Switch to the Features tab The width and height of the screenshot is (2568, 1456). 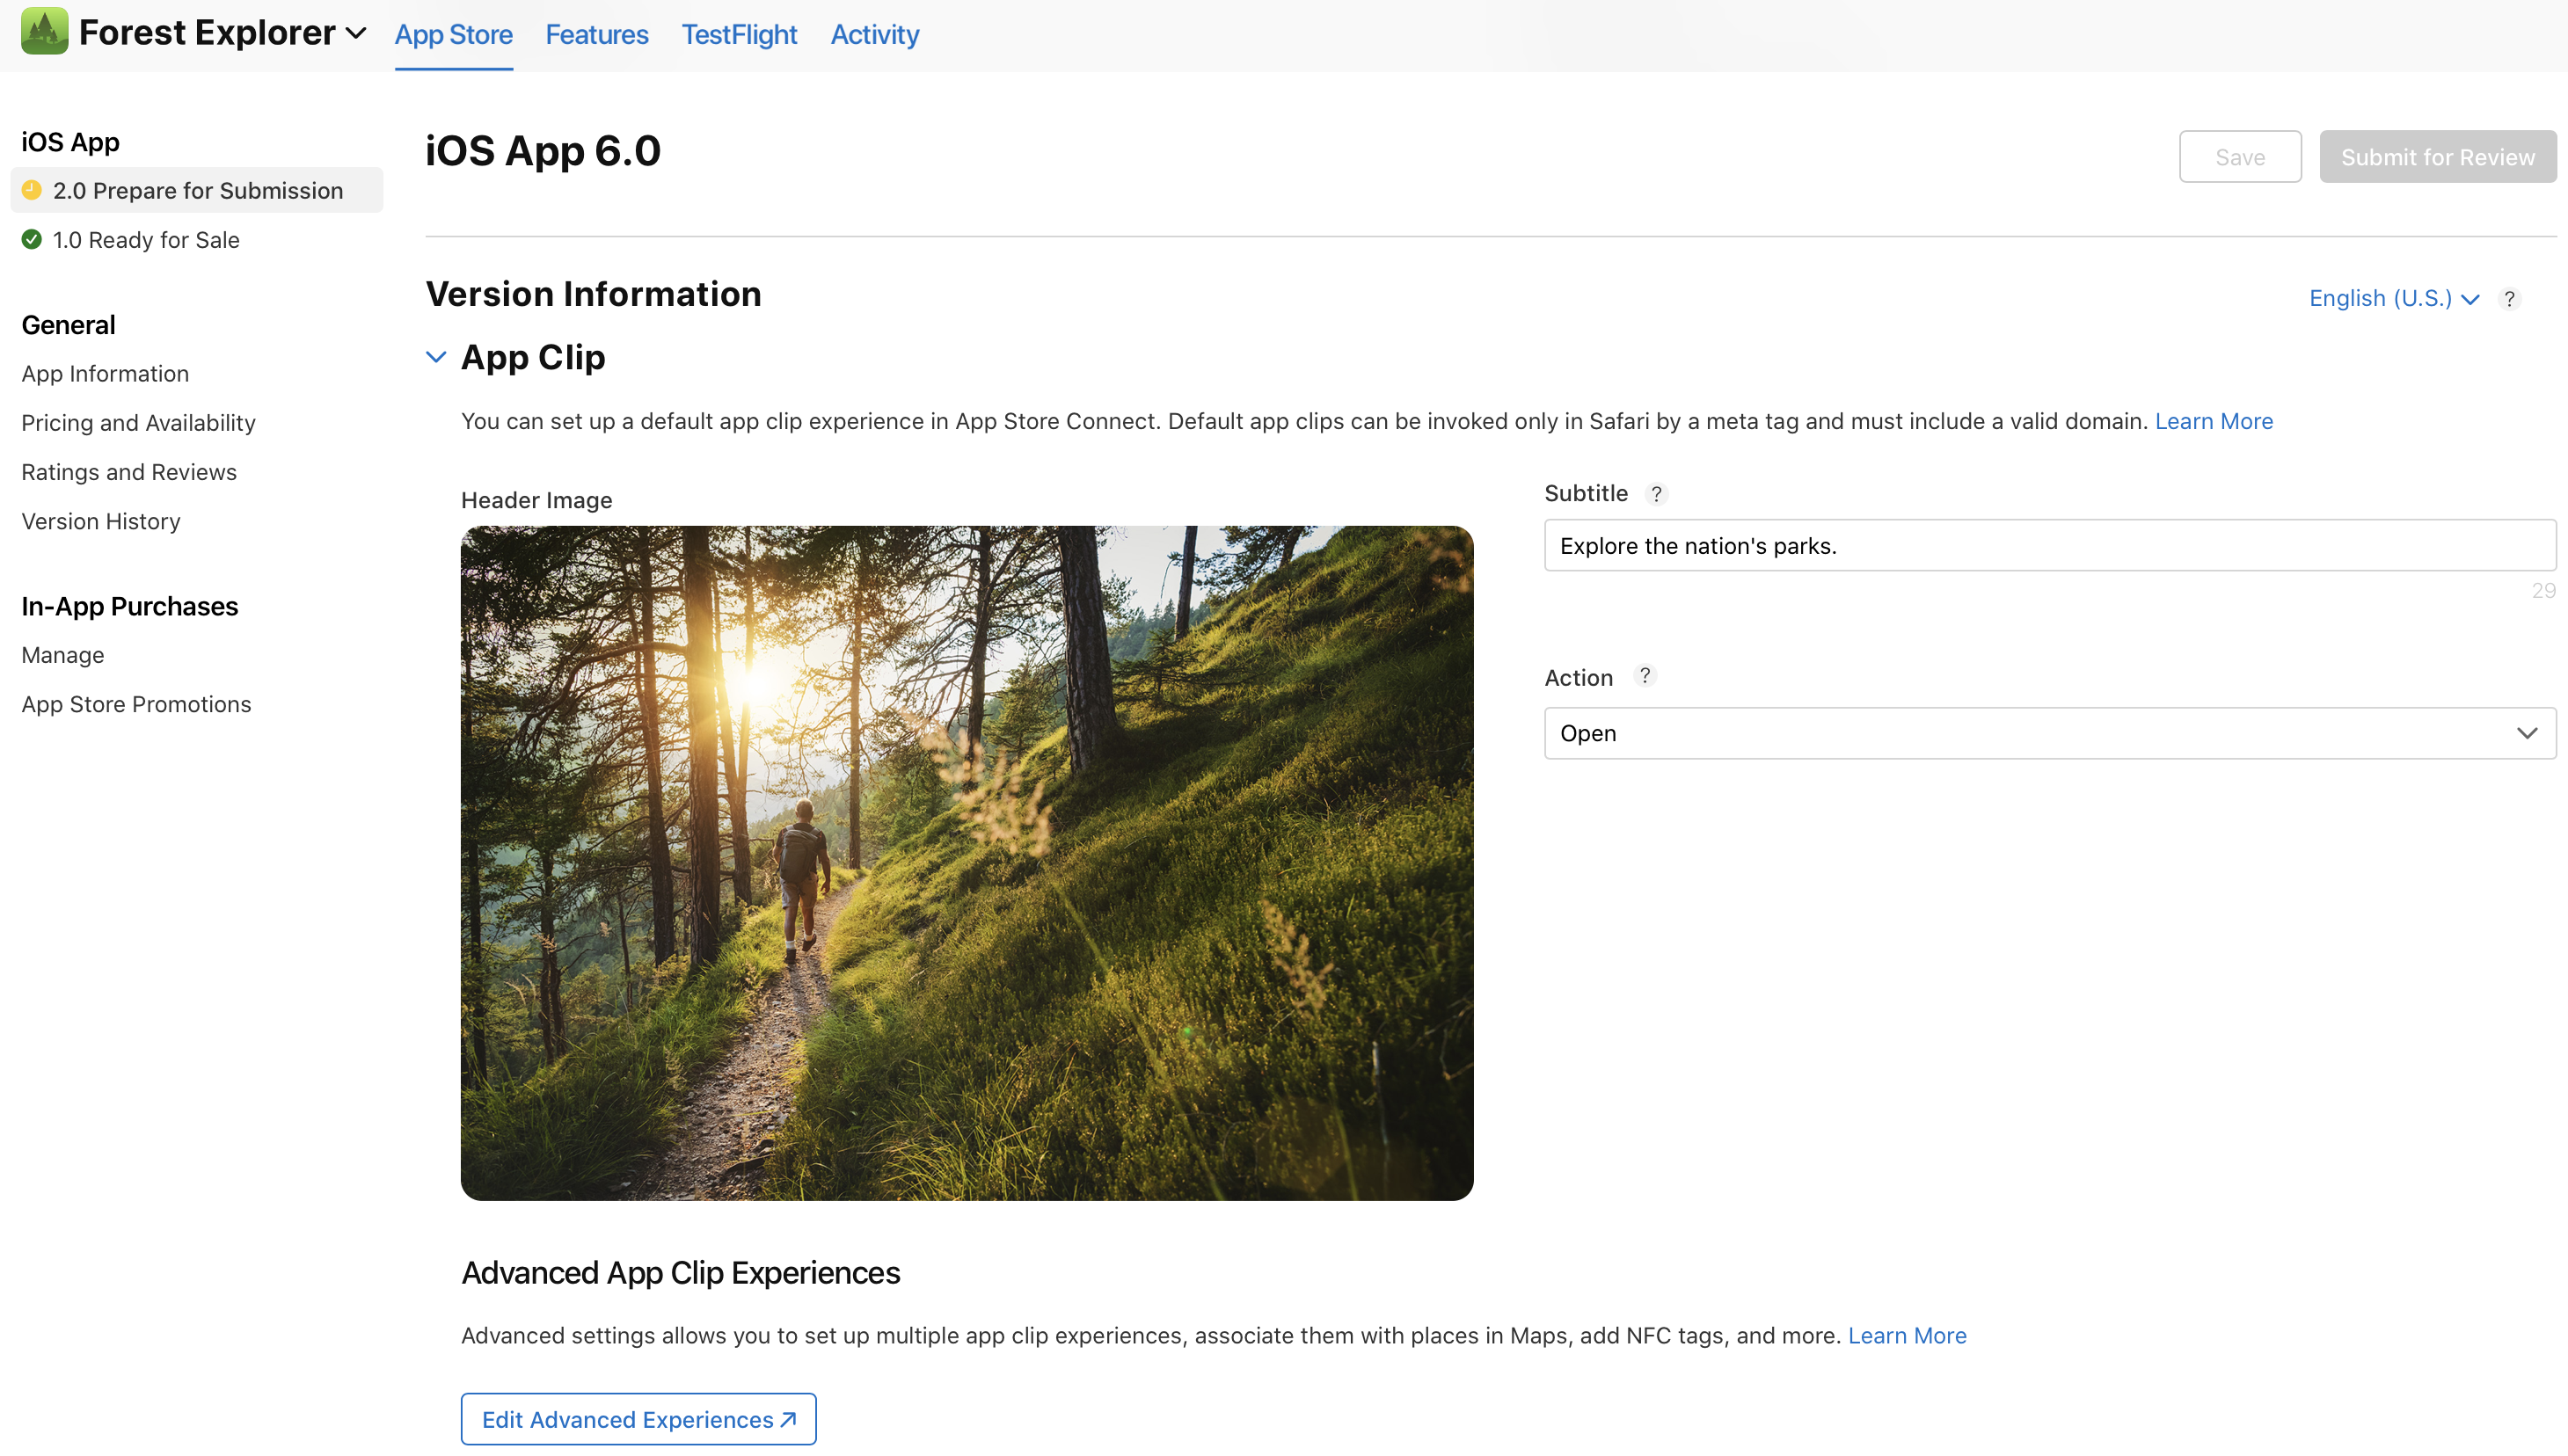click(x=597, y=35)
